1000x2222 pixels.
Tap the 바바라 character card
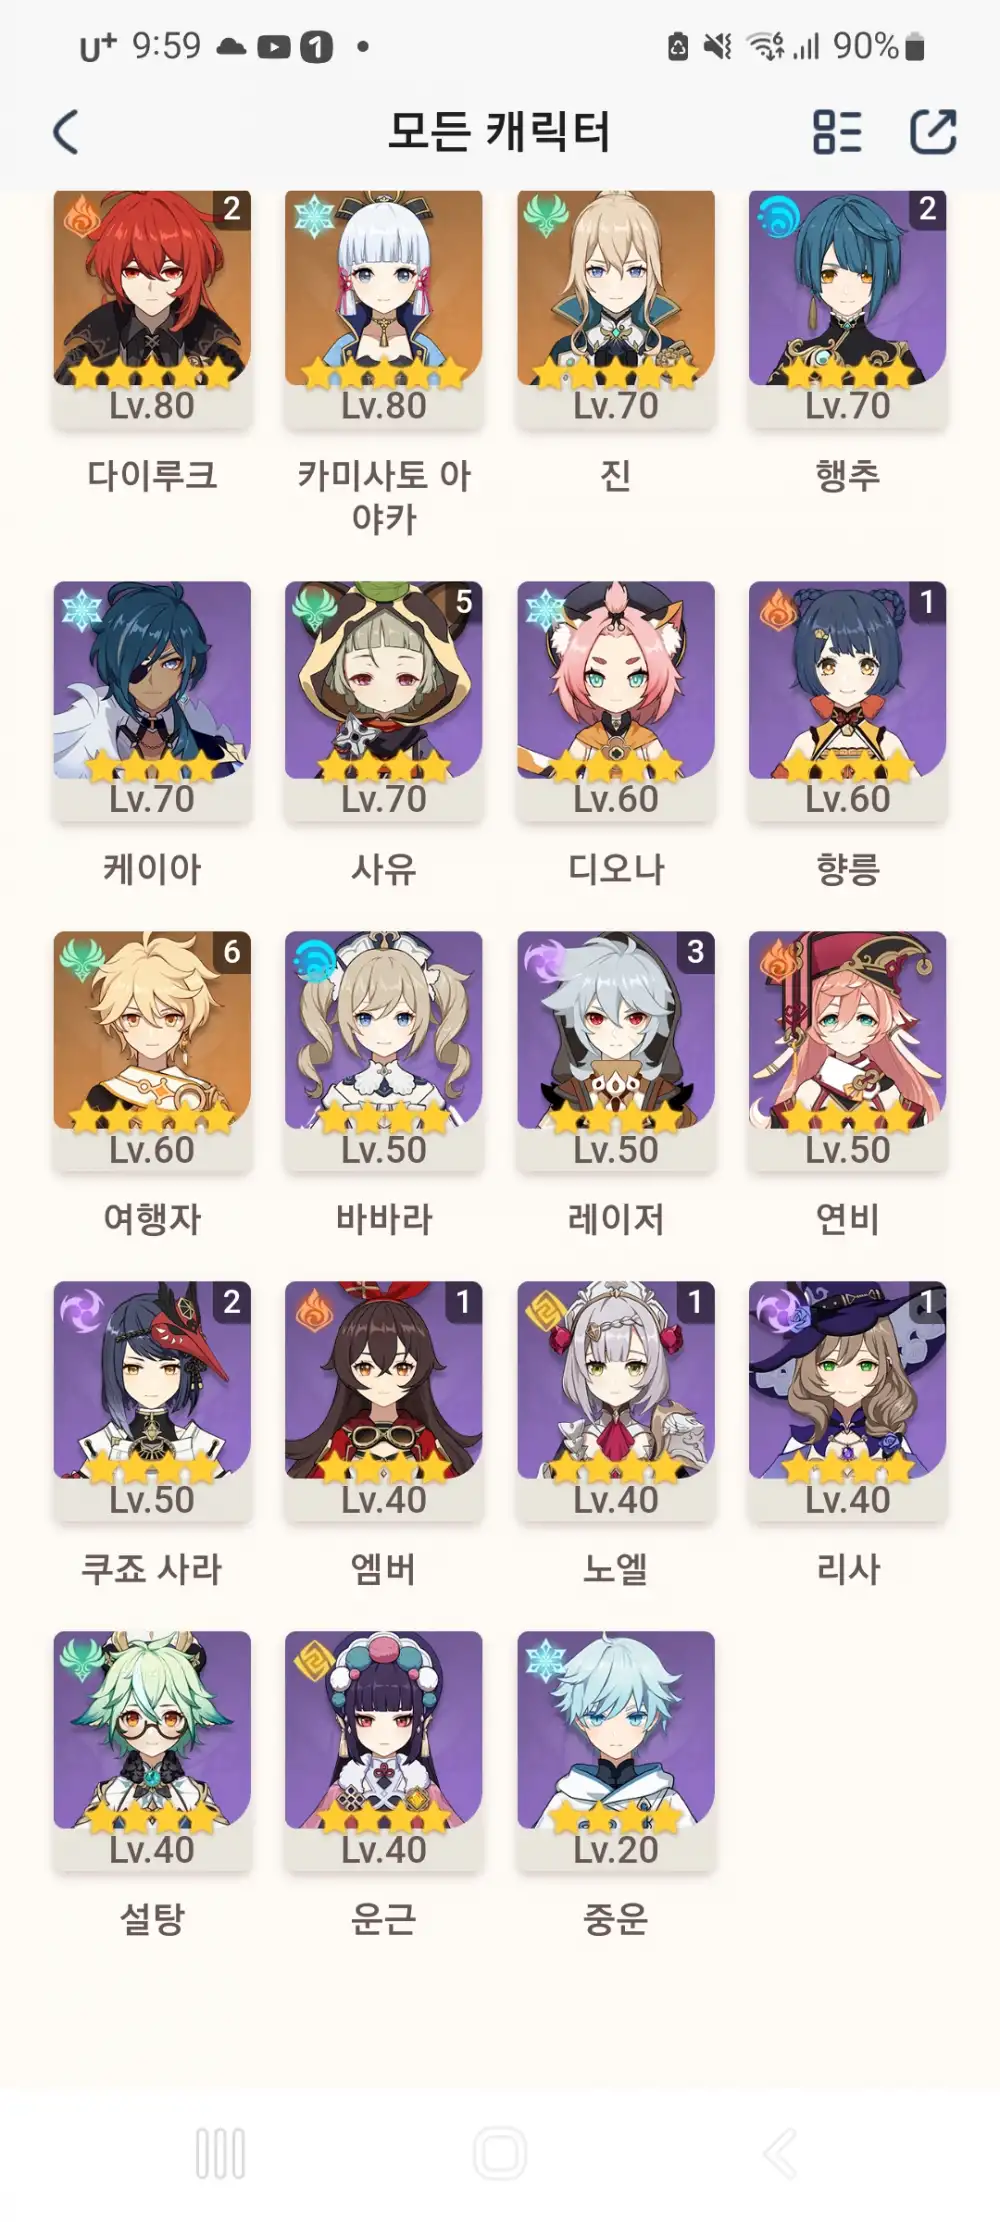[384, 1052]
